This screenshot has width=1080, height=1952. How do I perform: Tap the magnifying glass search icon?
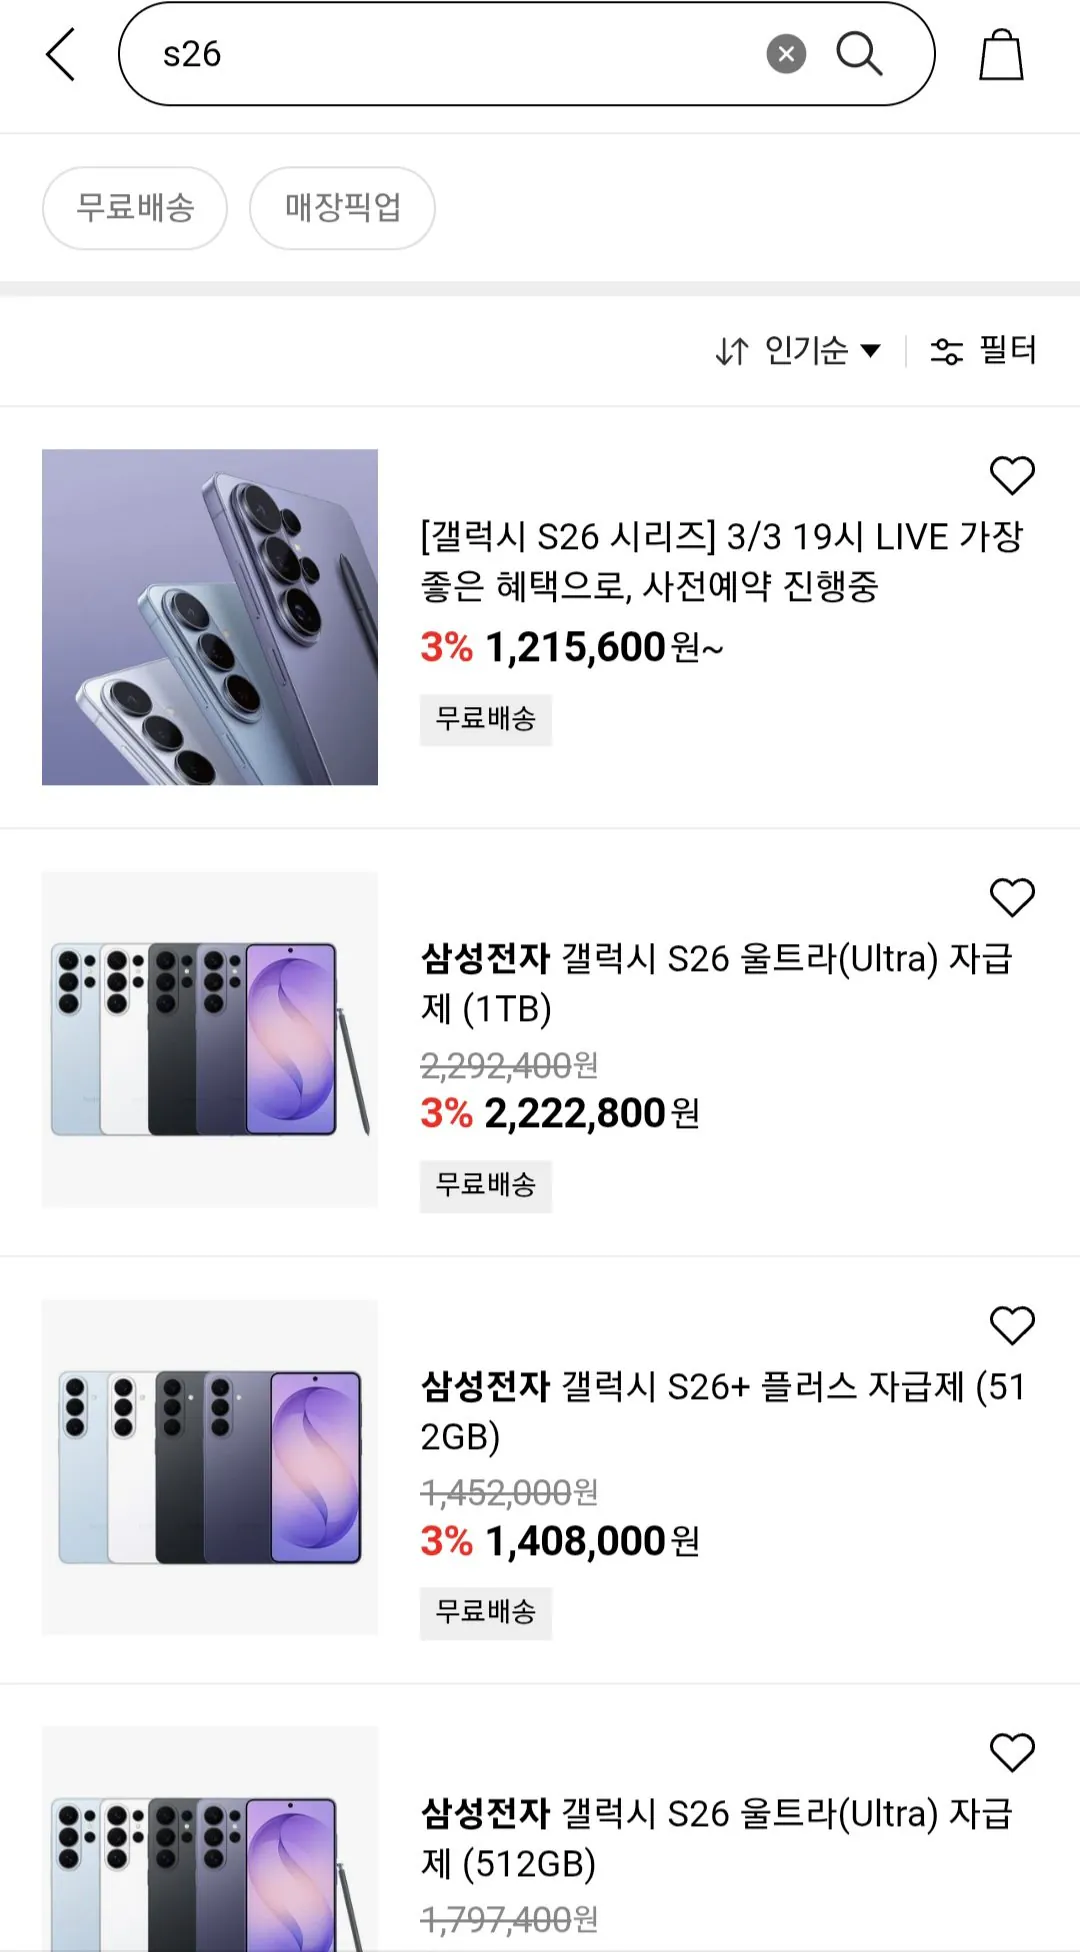pyautogui.click(x=859, y=54)
